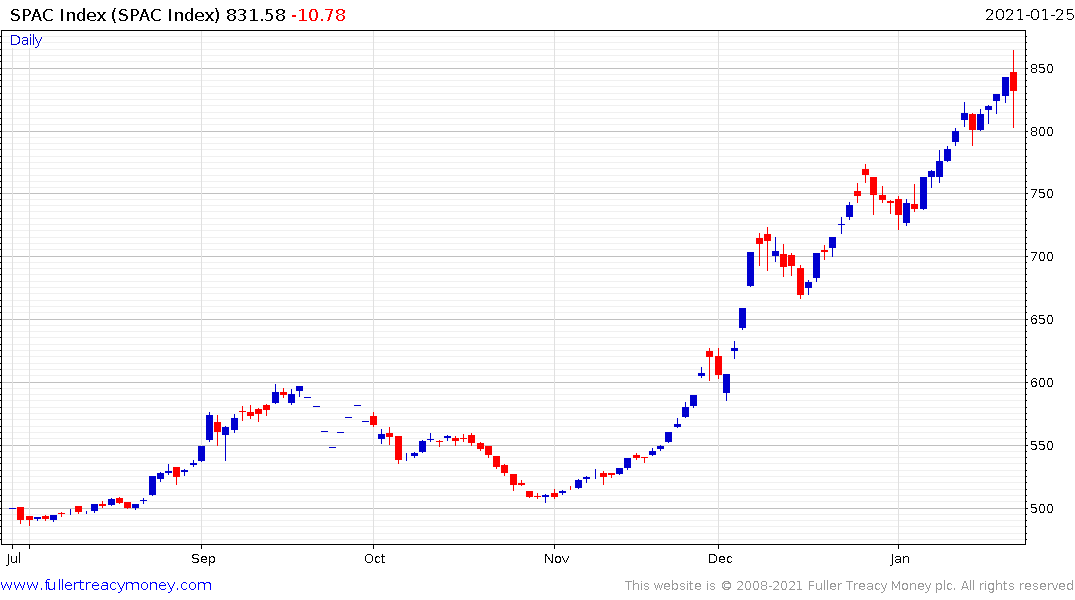Select the Sep marker on time axis
The height and width of the screenshot is (600, 1075).
pyautogui.click(x=203, y=558)
